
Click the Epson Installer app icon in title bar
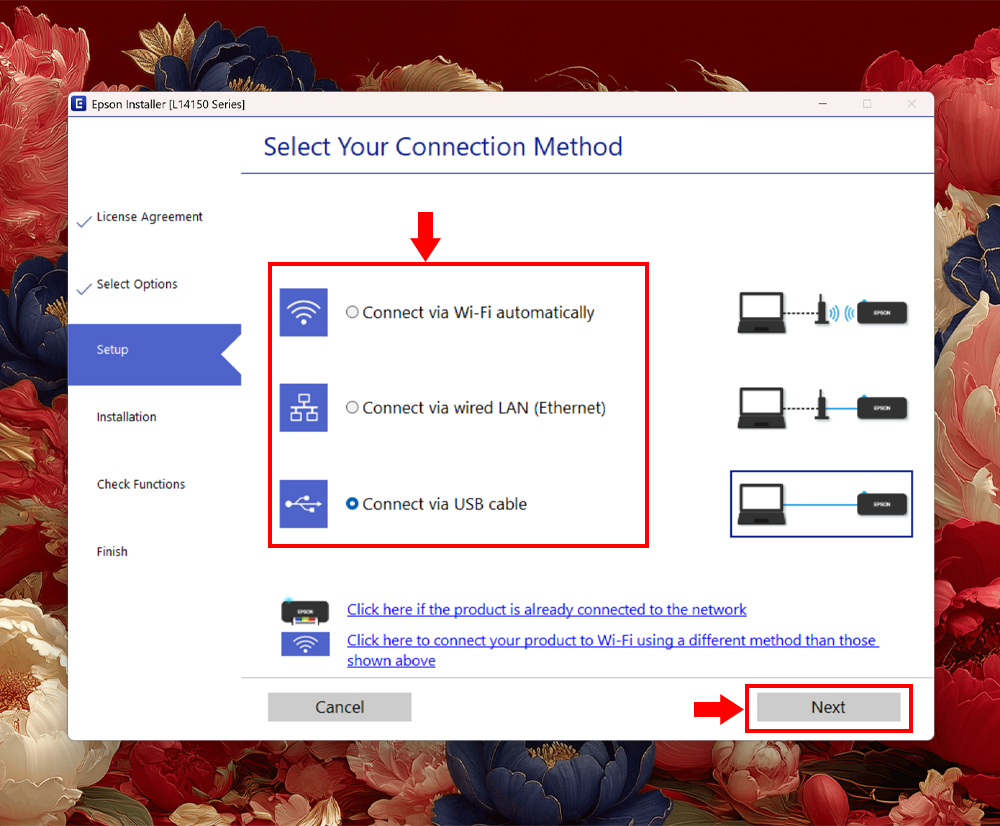pos(78,104)
